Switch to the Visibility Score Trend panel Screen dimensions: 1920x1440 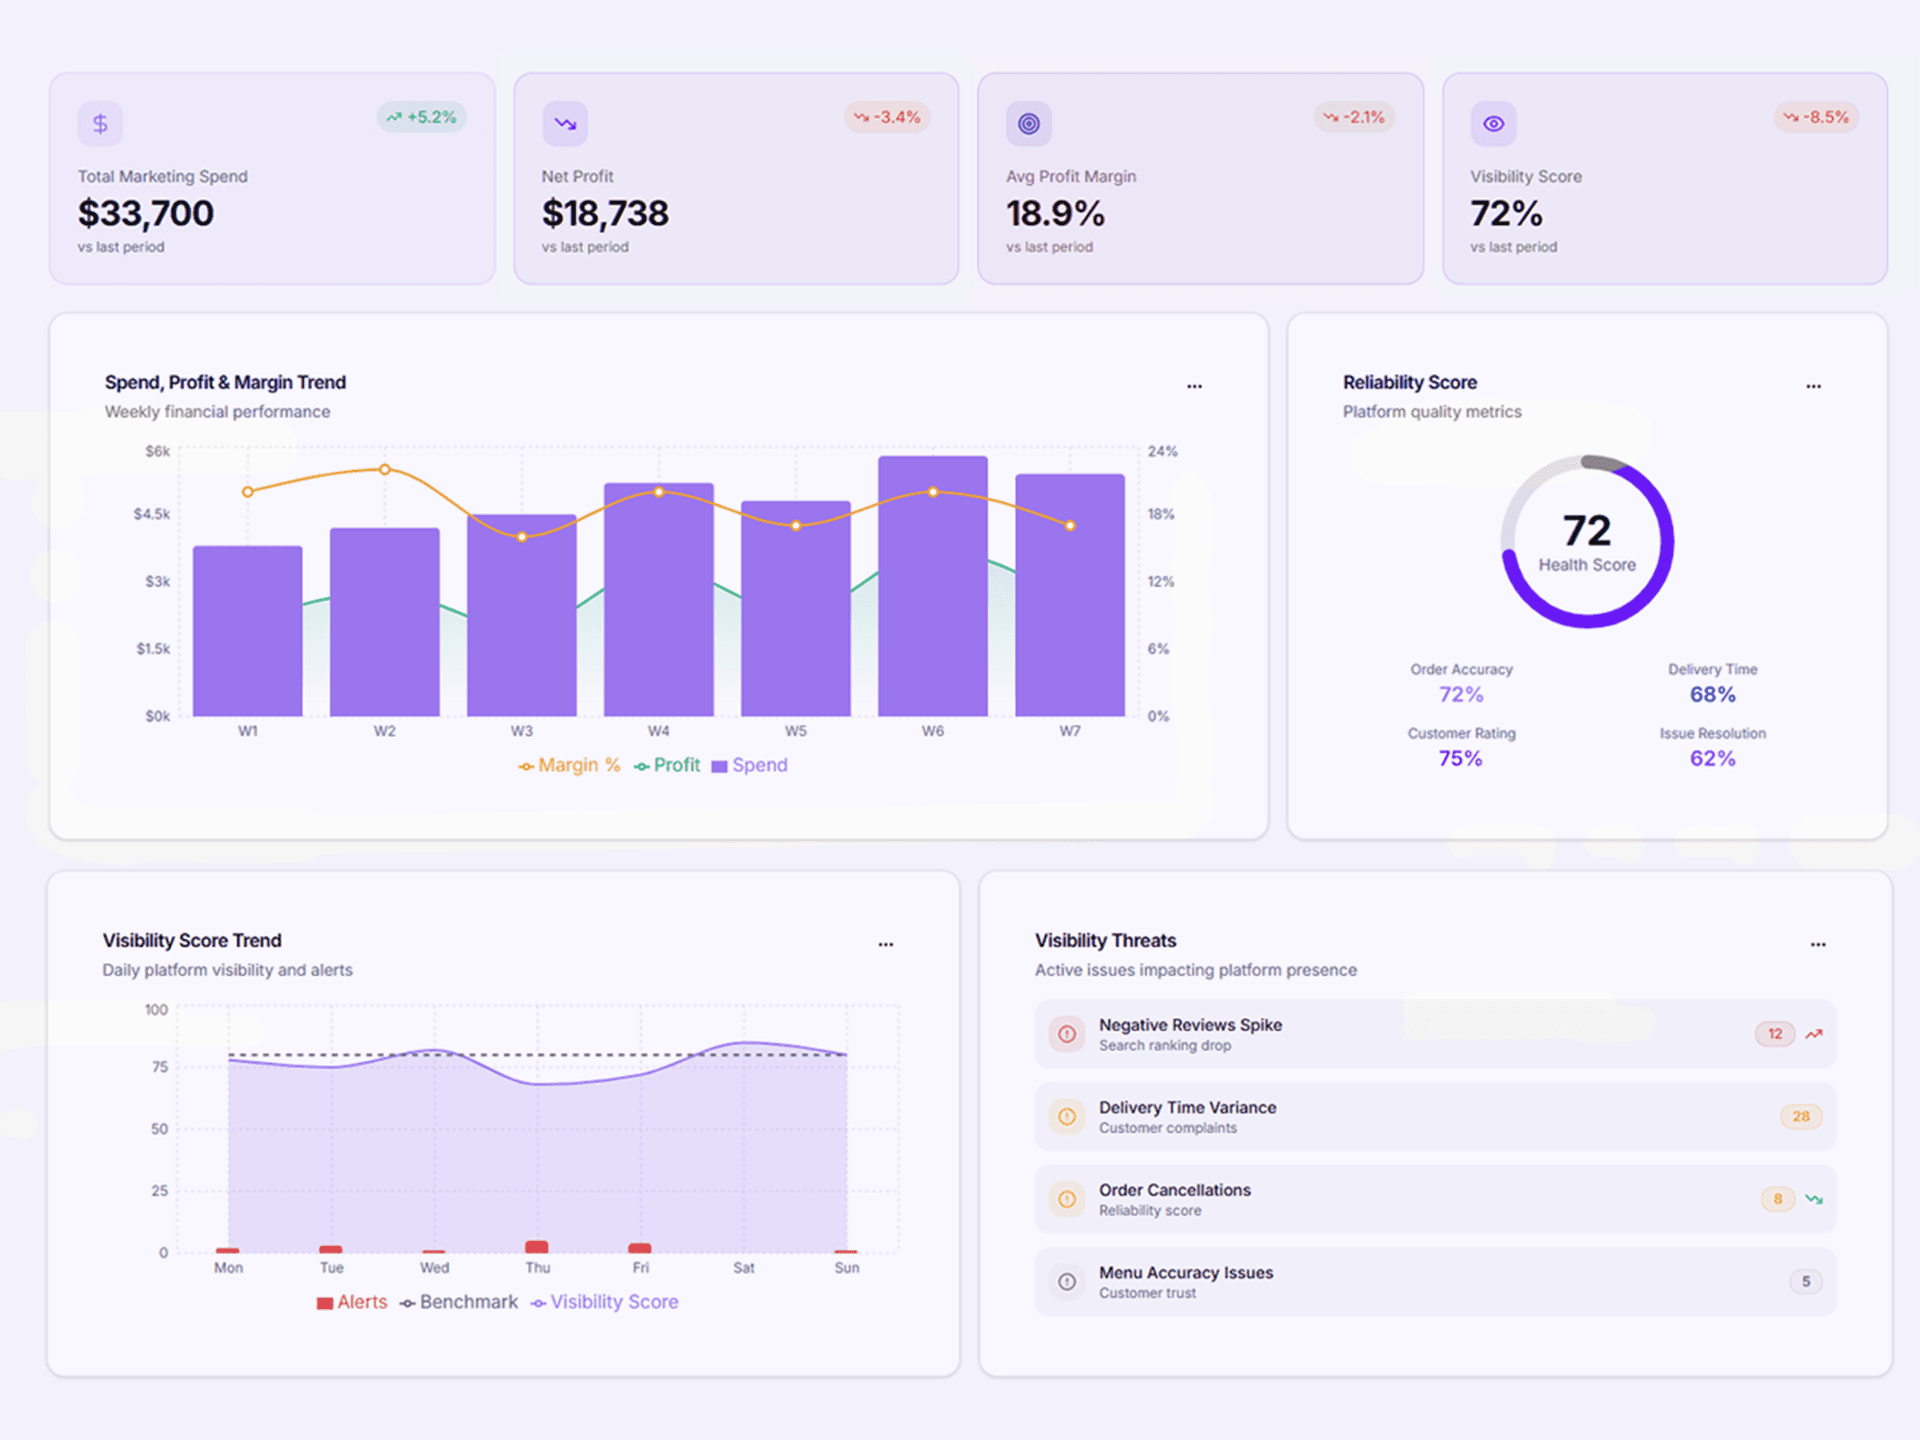191,940
